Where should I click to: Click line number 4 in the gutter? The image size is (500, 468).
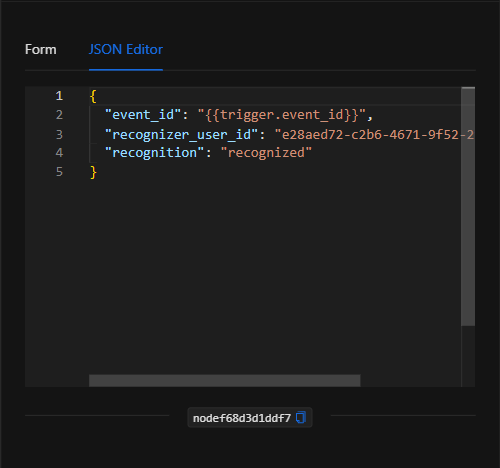pyautogui.click(x=59, y=153)
